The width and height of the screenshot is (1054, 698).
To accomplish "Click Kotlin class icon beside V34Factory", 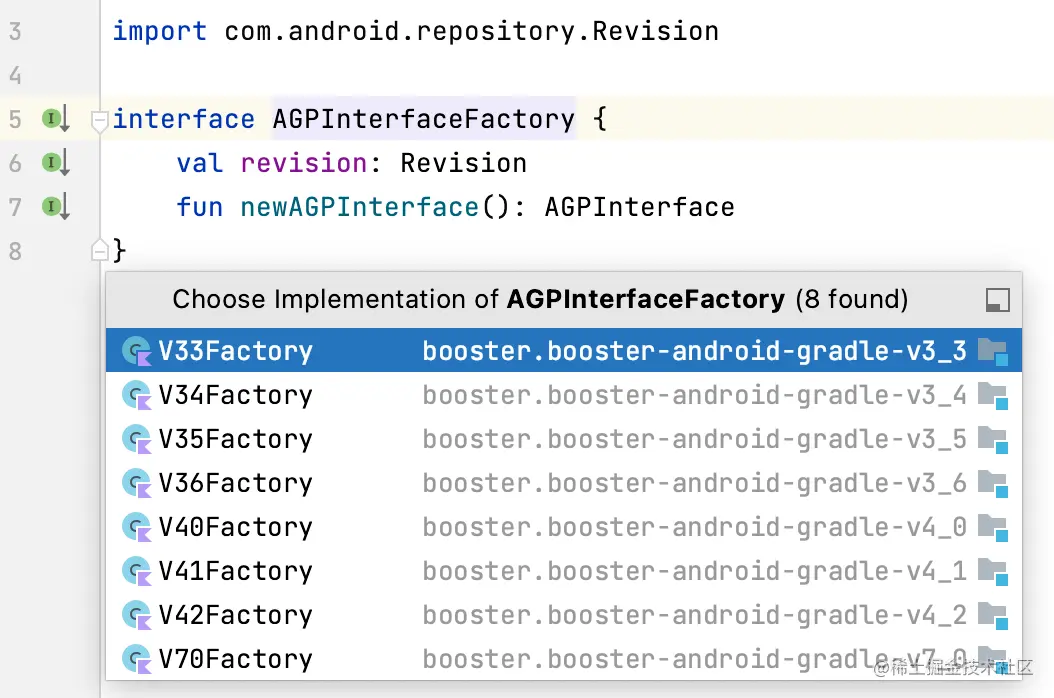I will pyautogui.click(x=136, y=395).
